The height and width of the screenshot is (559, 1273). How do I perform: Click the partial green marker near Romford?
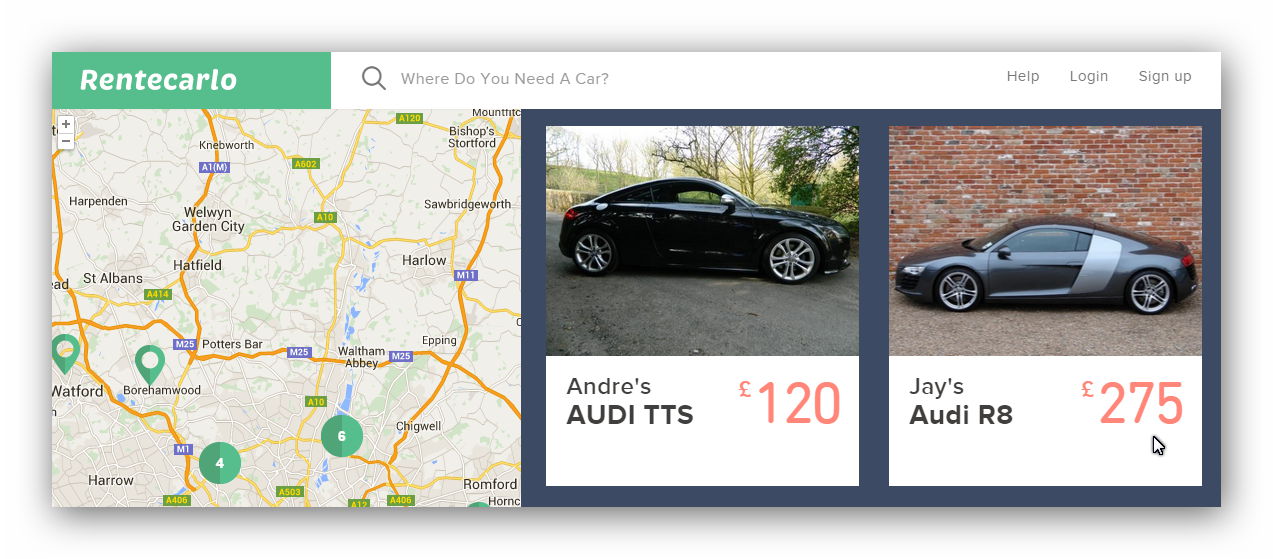[x=479, y=505]
